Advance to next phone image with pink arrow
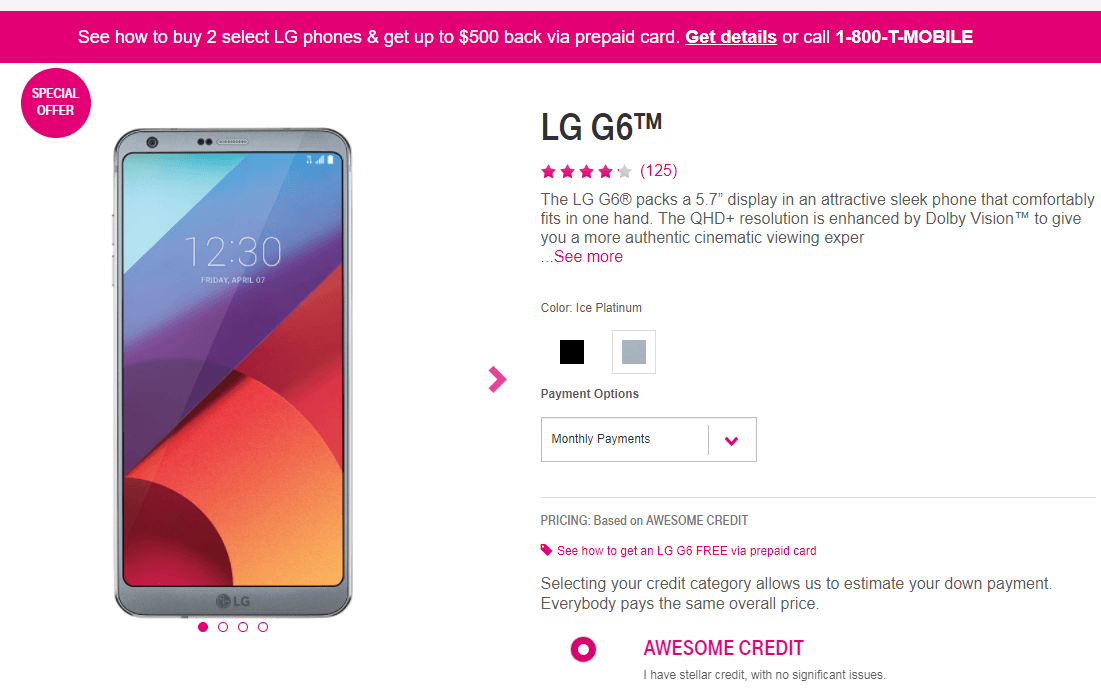1101x691 pixels. pos(497,379)
